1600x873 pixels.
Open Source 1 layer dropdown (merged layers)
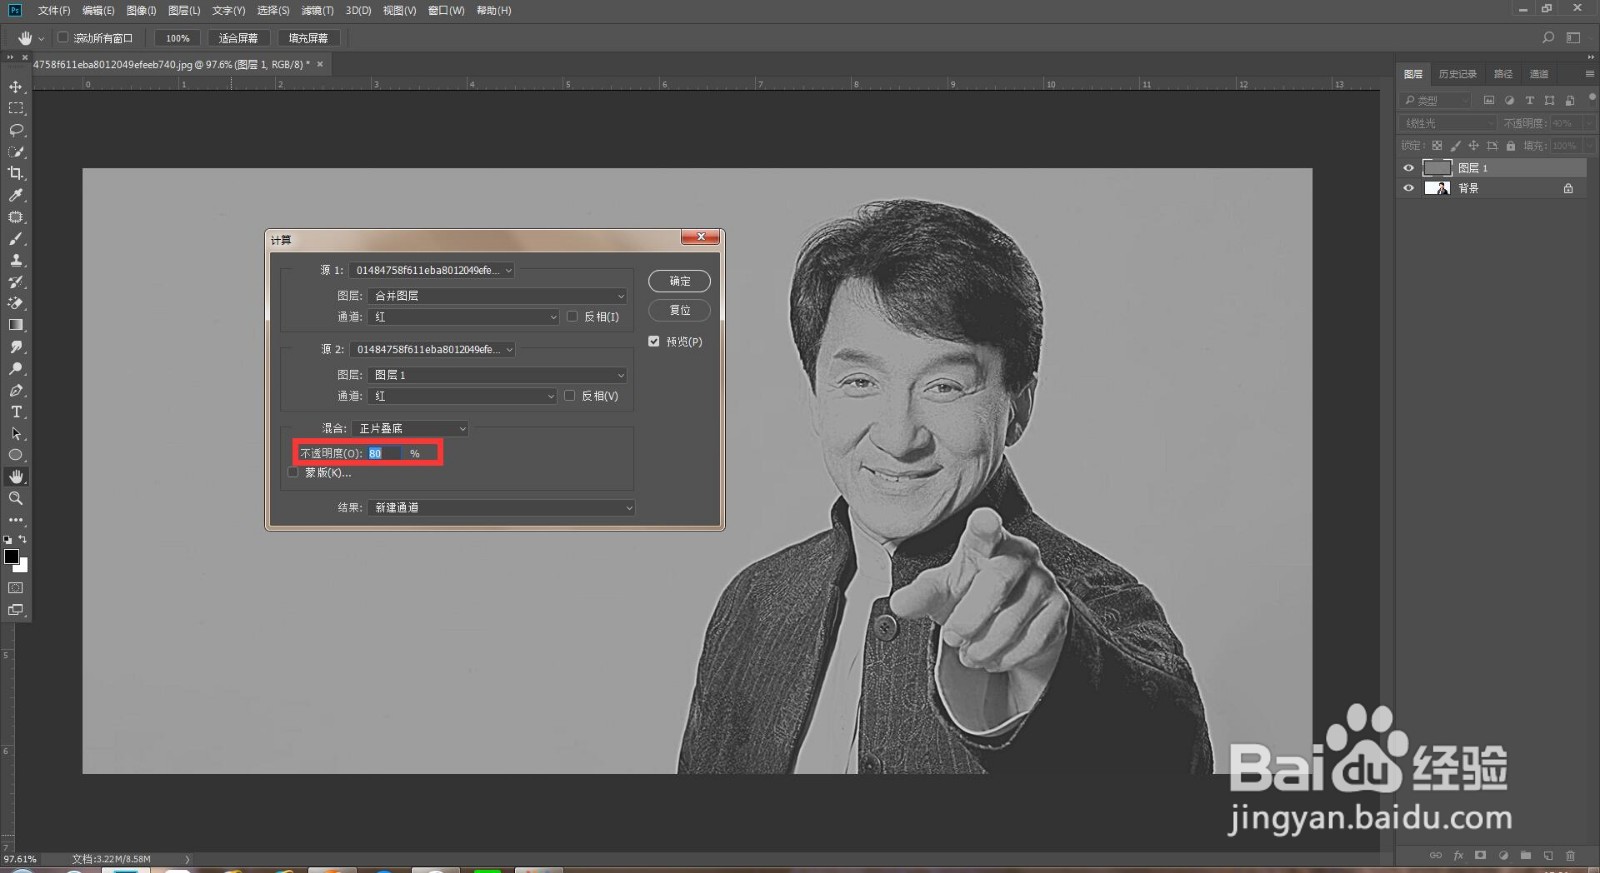click(498, 296)
